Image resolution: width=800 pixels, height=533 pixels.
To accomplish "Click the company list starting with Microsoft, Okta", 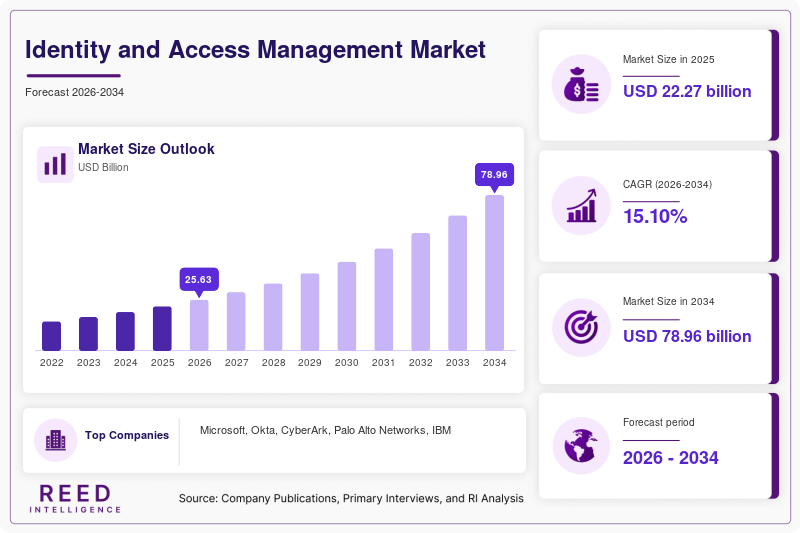I will pos(326,430).
